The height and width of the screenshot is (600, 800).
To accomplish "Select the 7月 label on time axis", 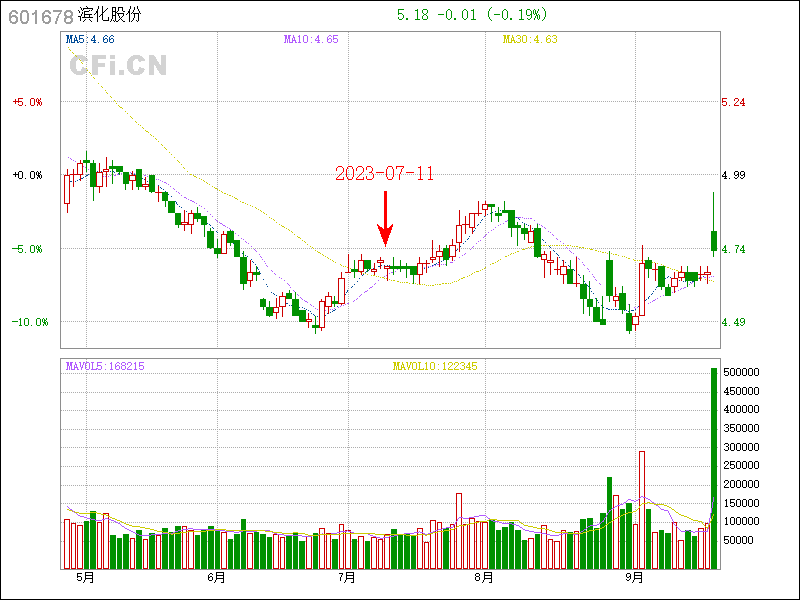I will (346, 578).
